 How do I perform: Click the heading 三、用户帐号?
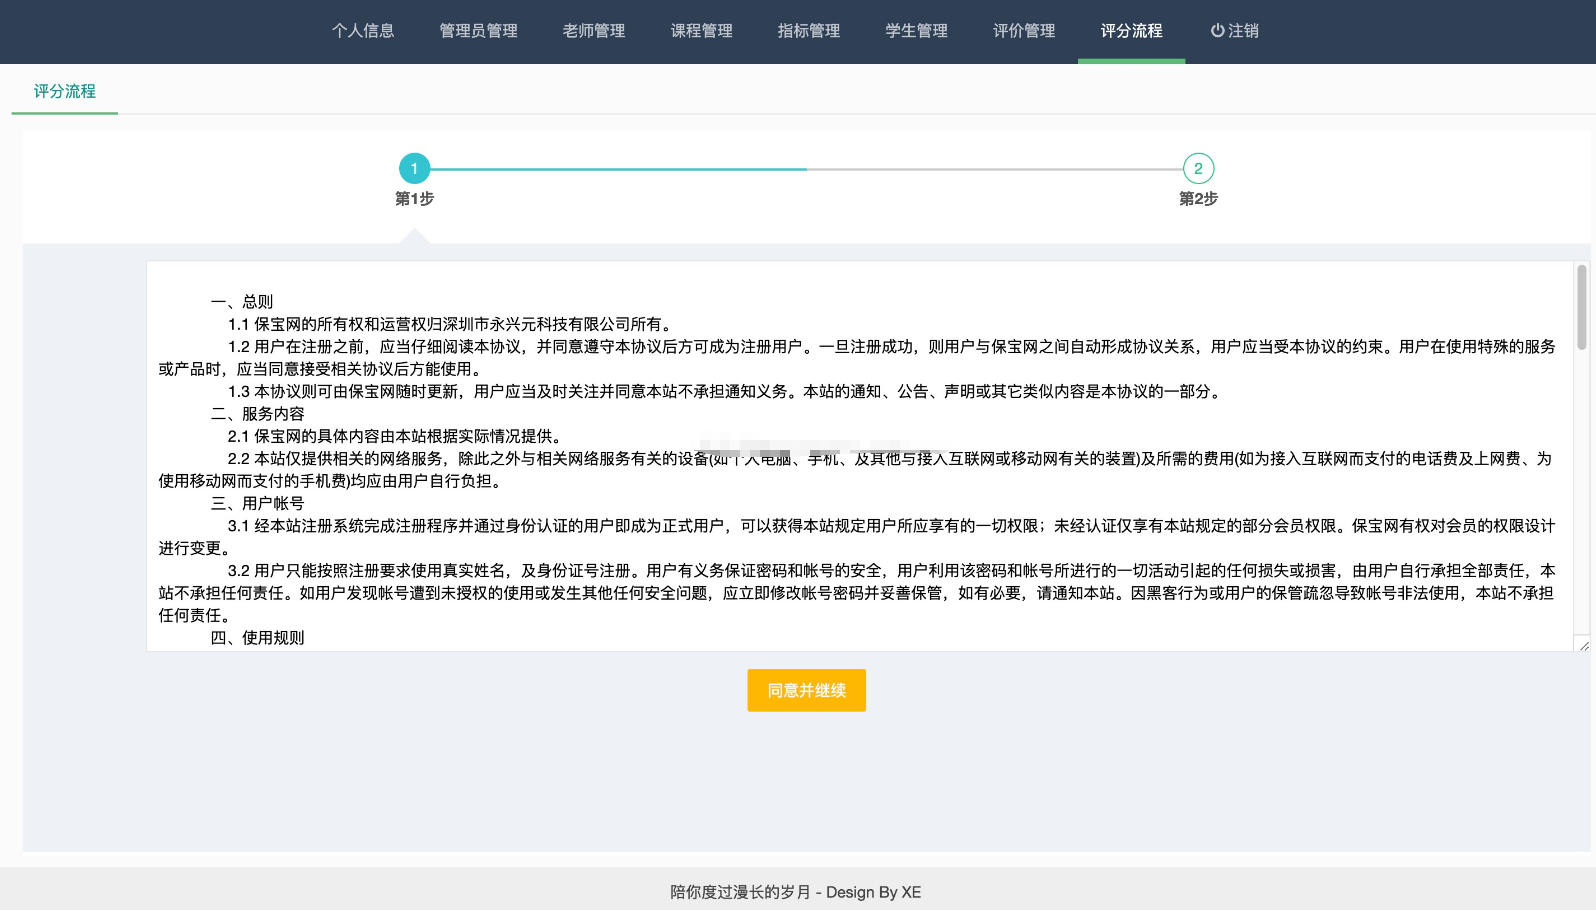point(258,504)
